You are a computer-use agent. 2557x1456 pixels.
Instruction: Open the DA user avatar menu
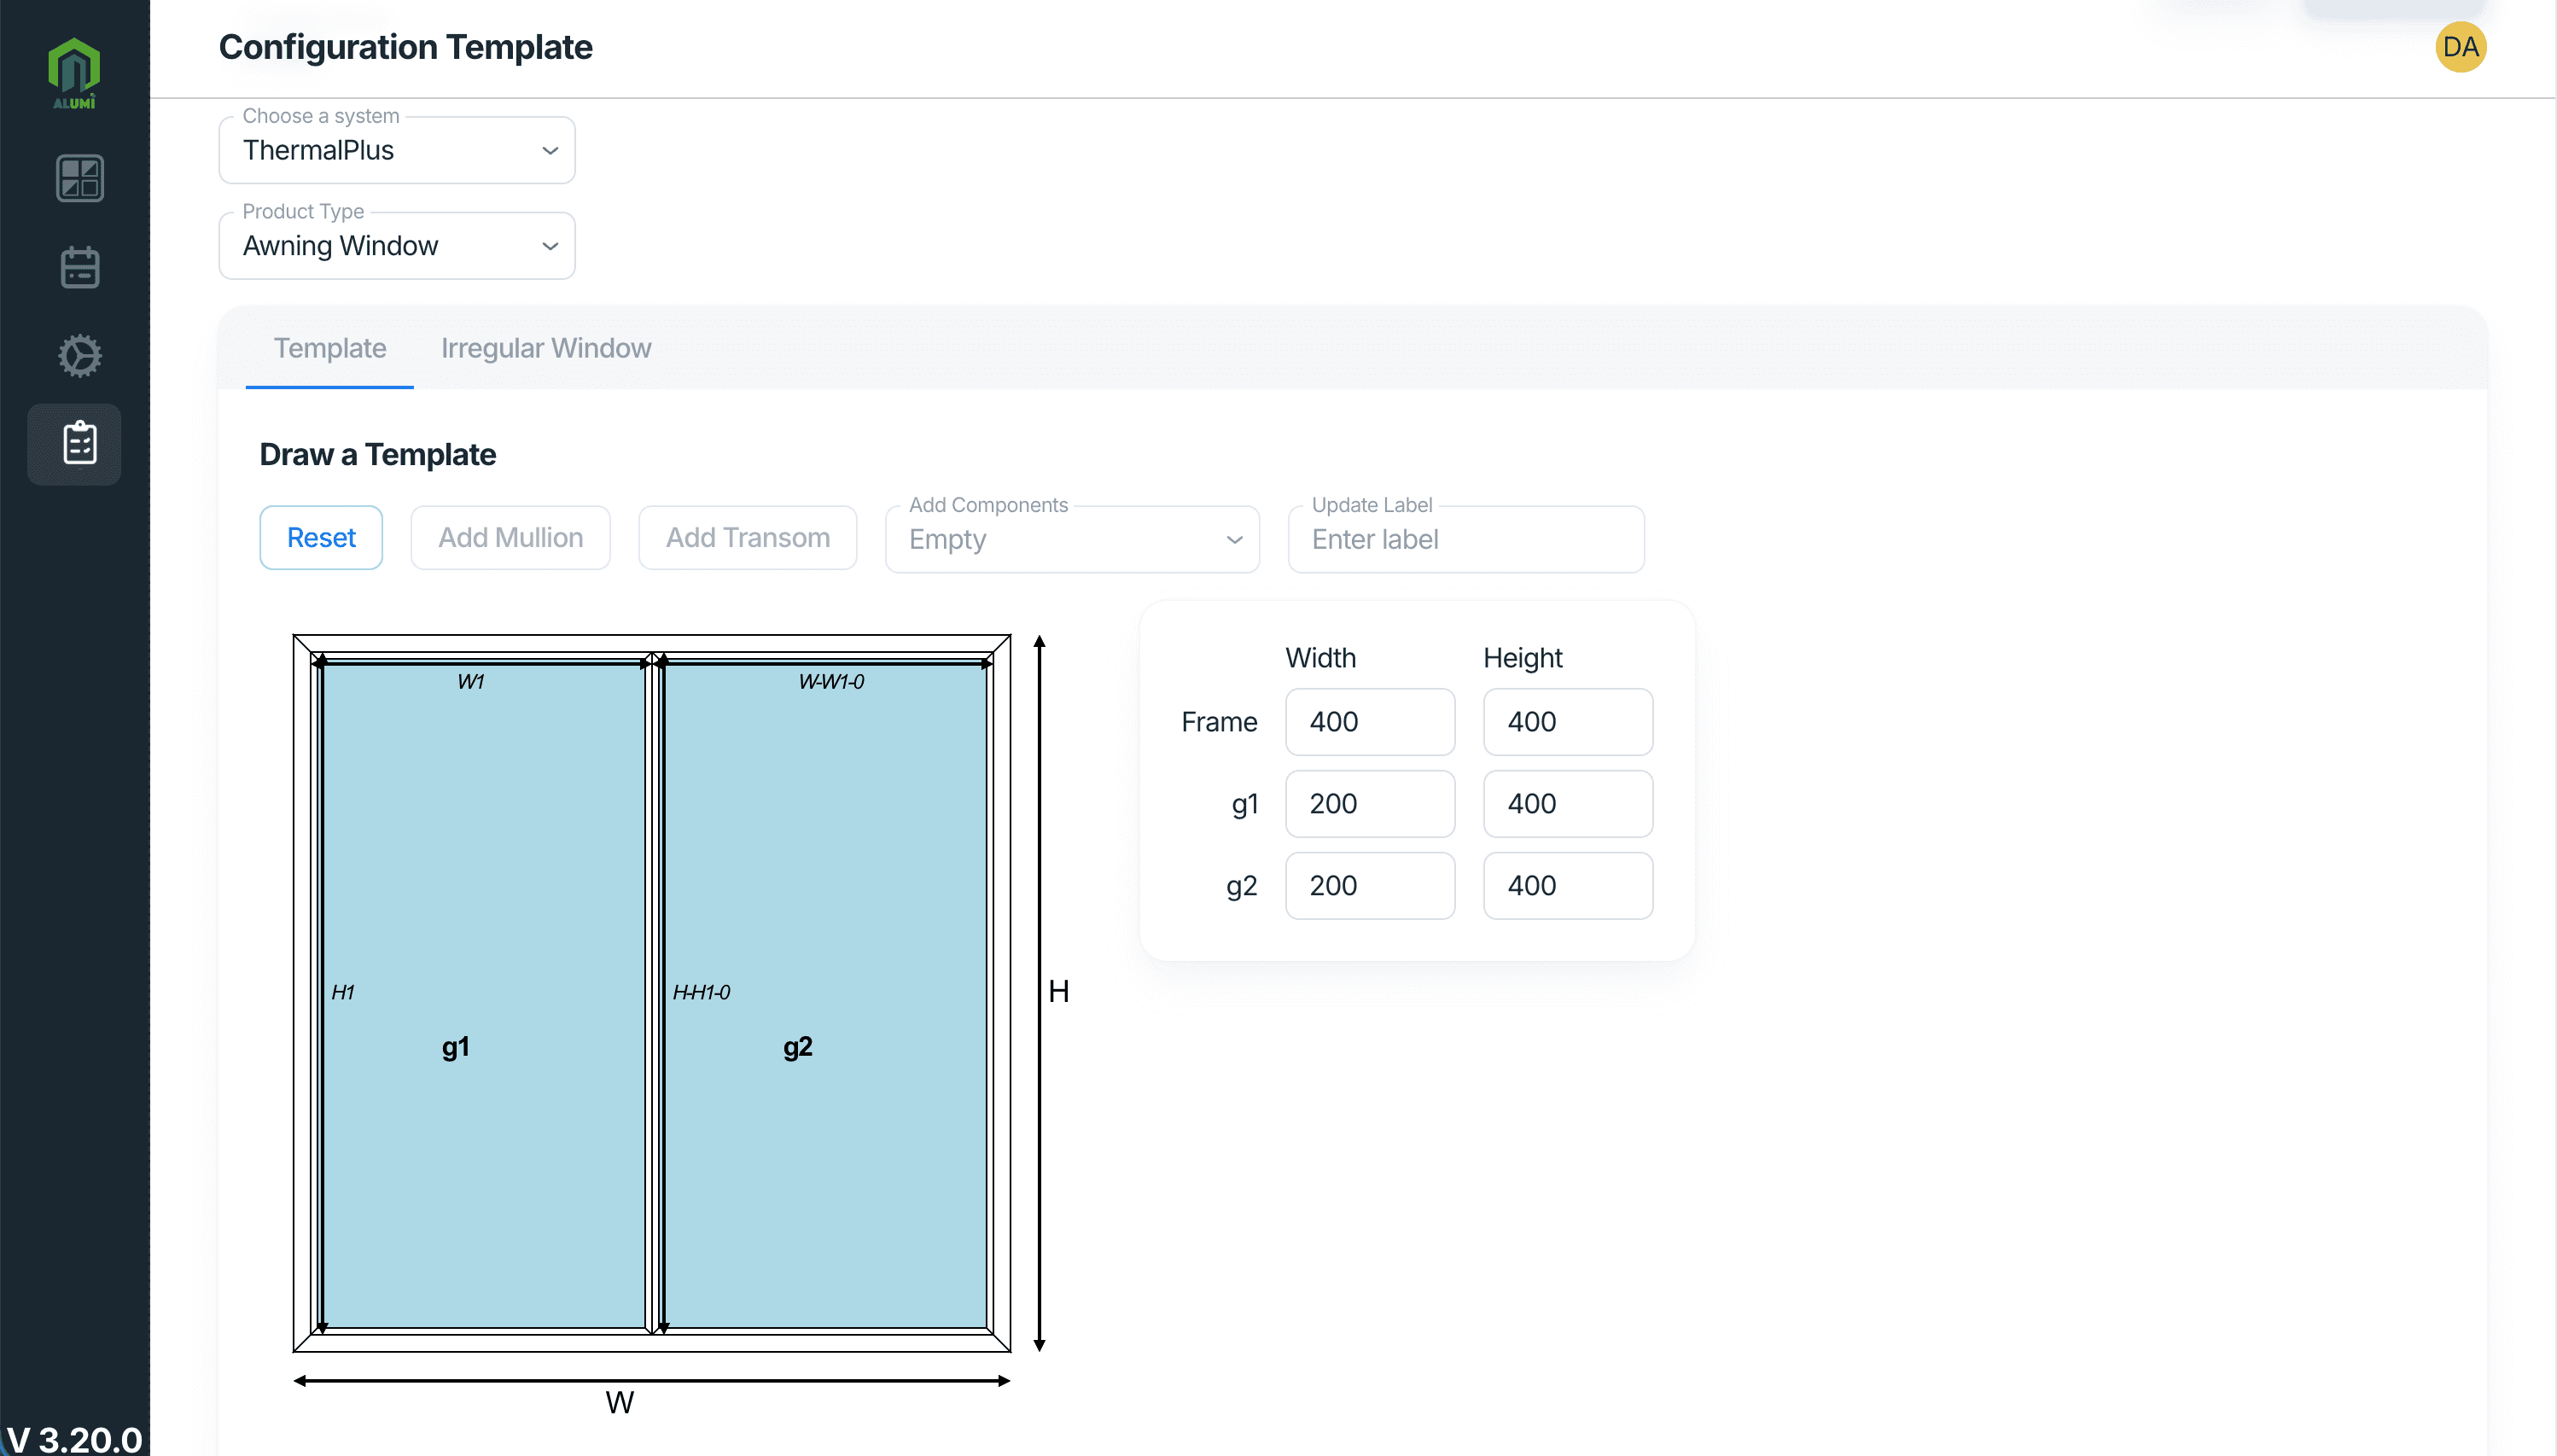click(x=2461, y=46)
